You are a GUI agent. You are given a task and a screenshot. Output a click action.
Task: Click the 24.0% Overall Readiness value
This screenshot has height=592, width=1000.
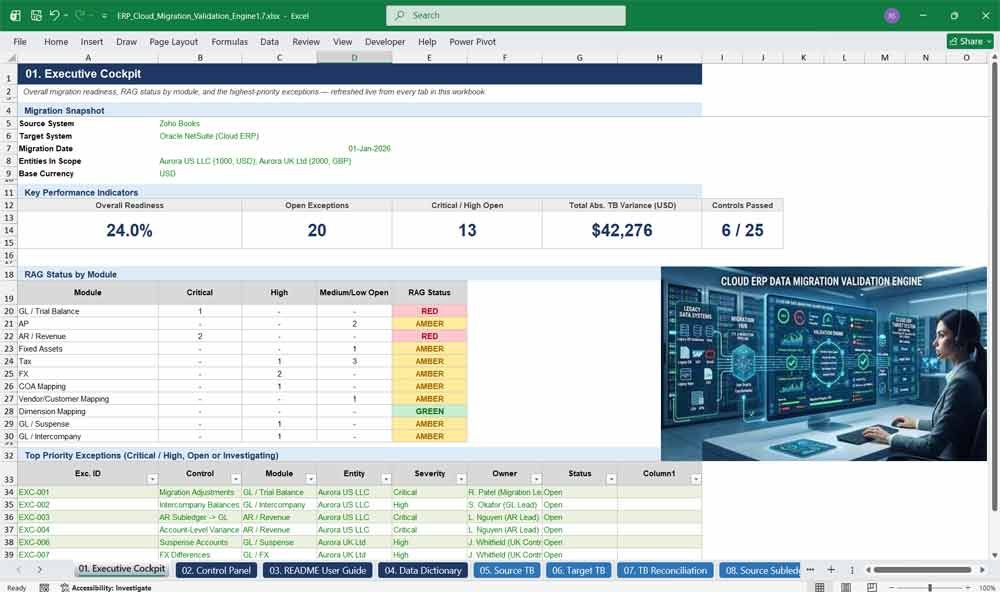click(x=129, y=230)
